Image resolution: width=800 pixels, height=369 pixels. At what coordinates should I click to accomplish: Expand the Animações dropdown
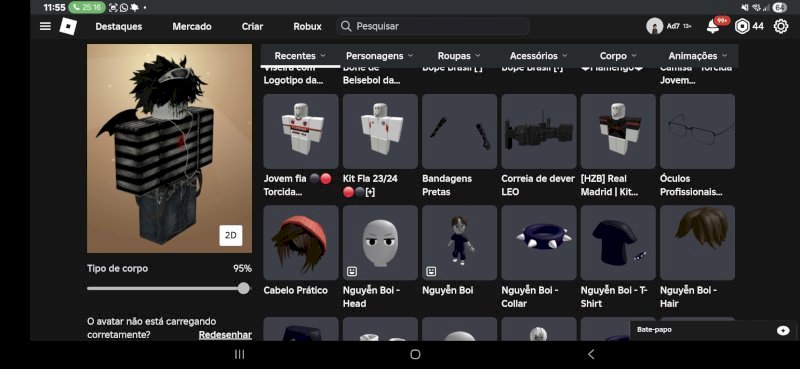pos(697,56)
